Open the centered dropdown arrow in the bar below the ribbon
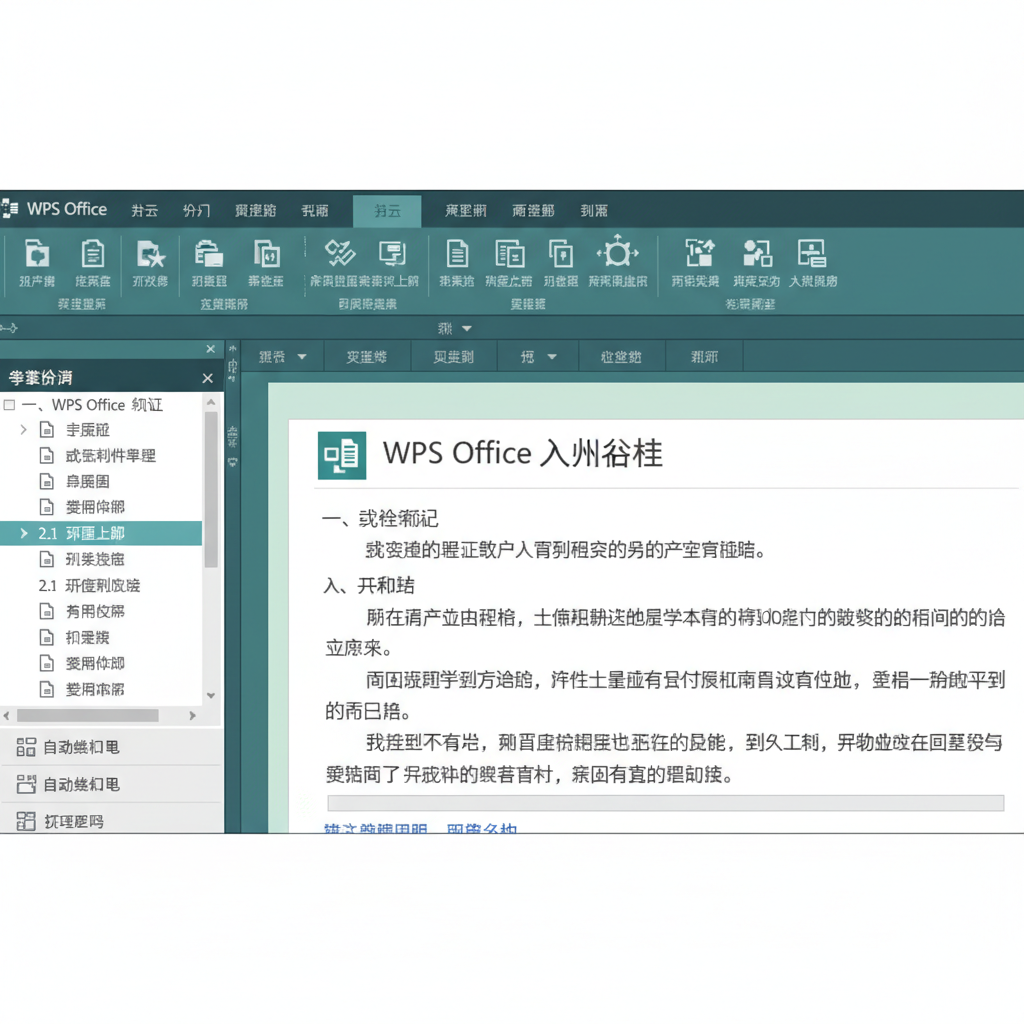This screenshot has width=1024, height=1024. 466,328
